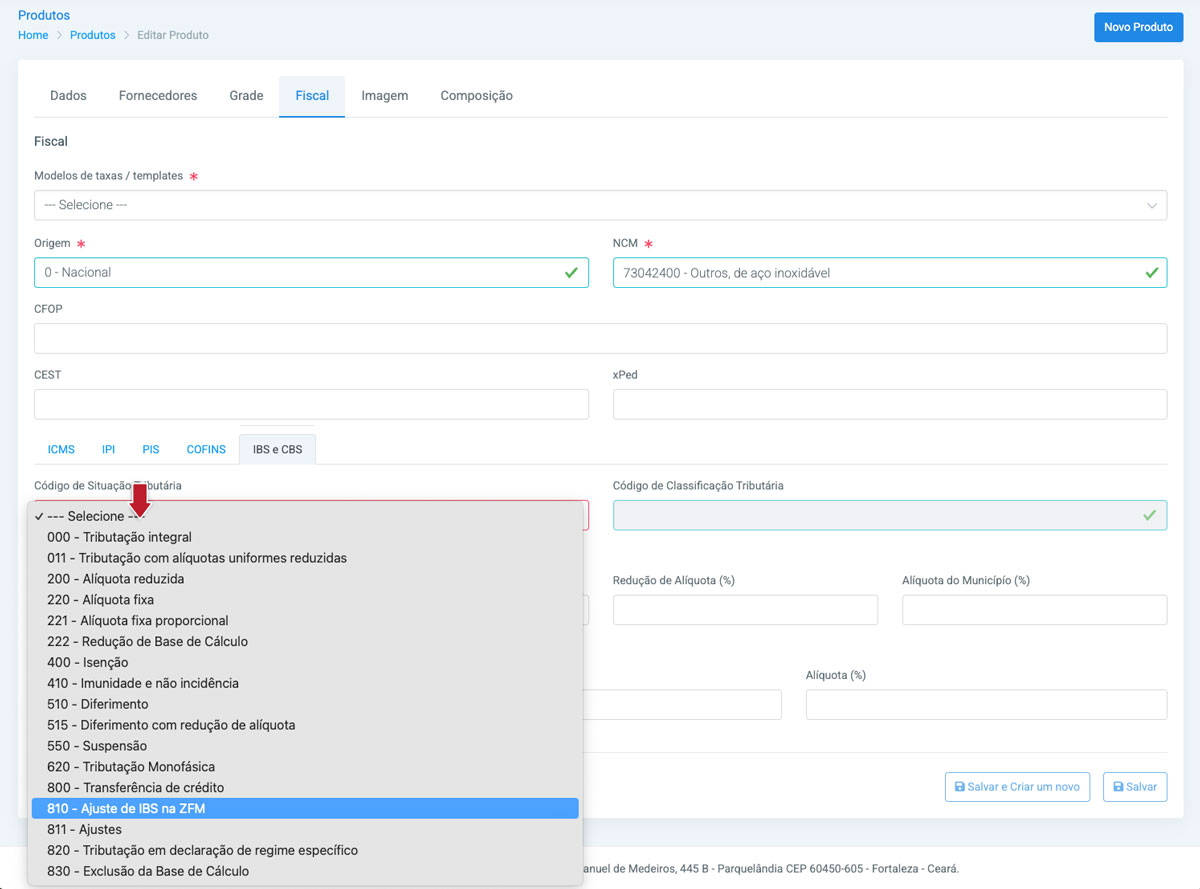This screenshot has height=889, width=1200.
Task: Switch to the ICMS tax tab
Action: tap(61, 450)
